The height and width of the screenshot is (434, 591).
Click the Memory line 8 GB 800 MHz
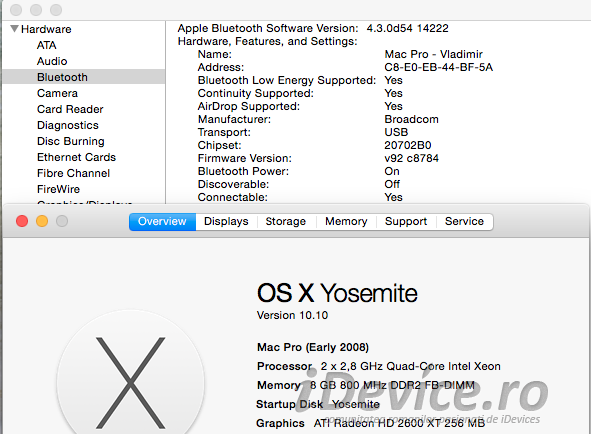366,385
